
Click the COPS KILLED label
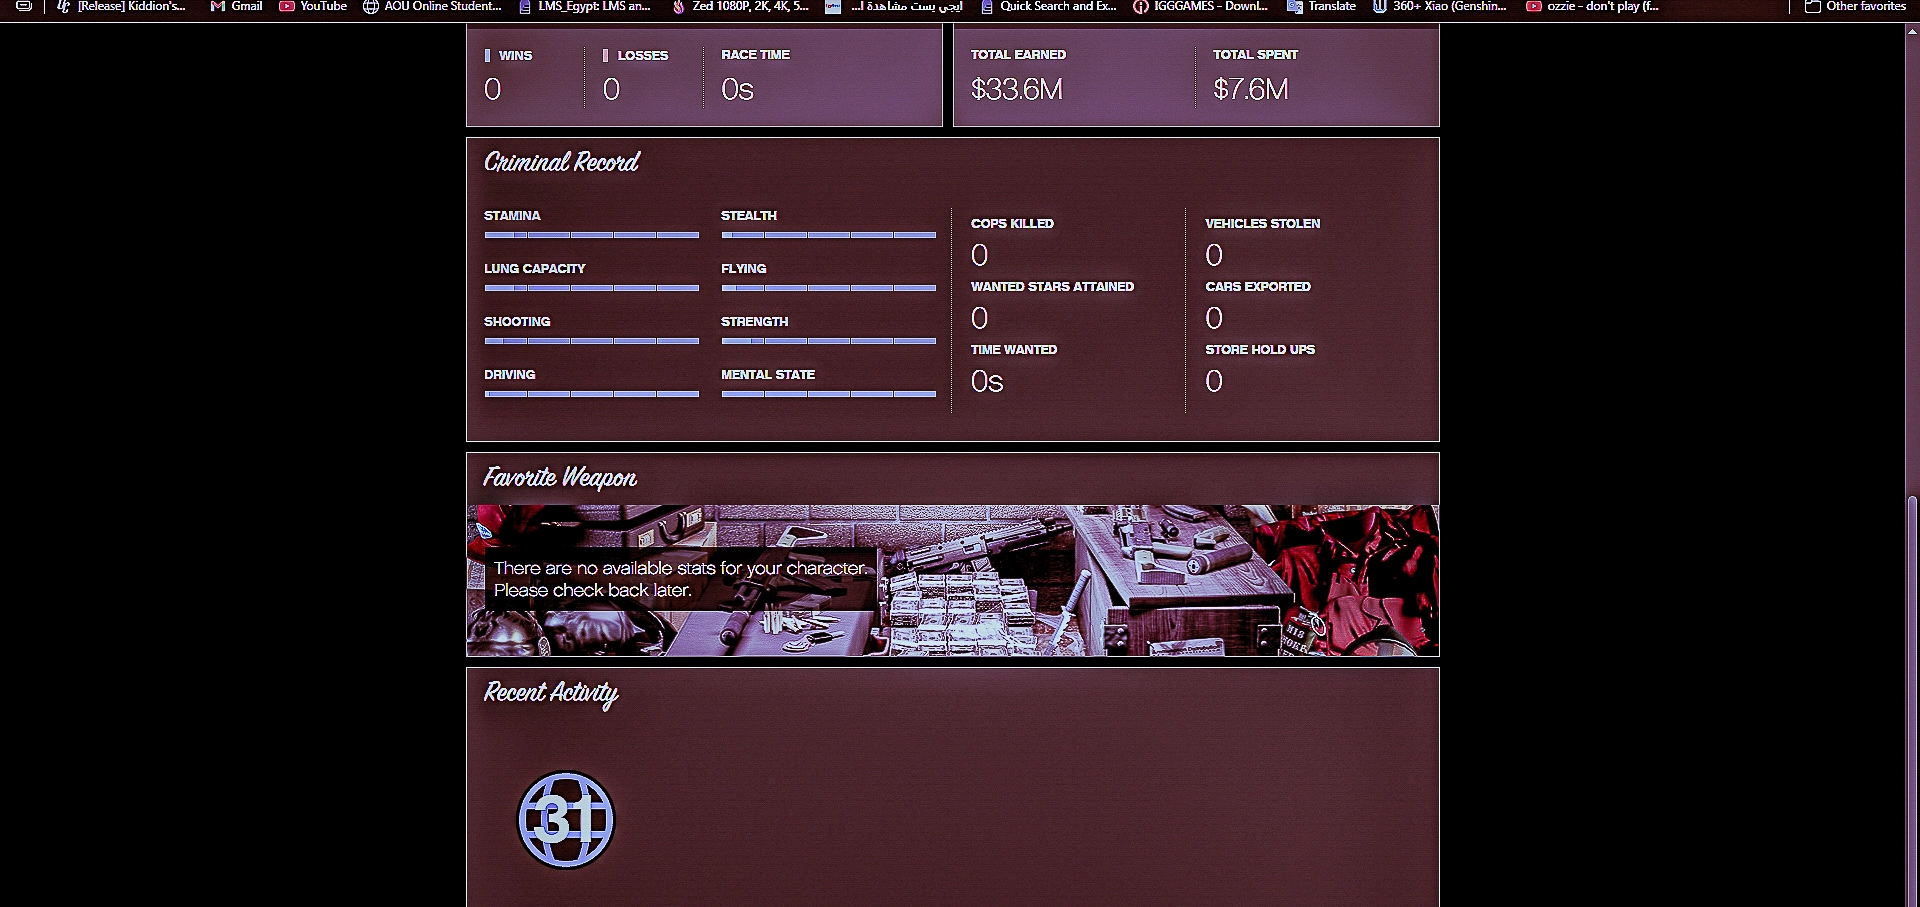1012,224
